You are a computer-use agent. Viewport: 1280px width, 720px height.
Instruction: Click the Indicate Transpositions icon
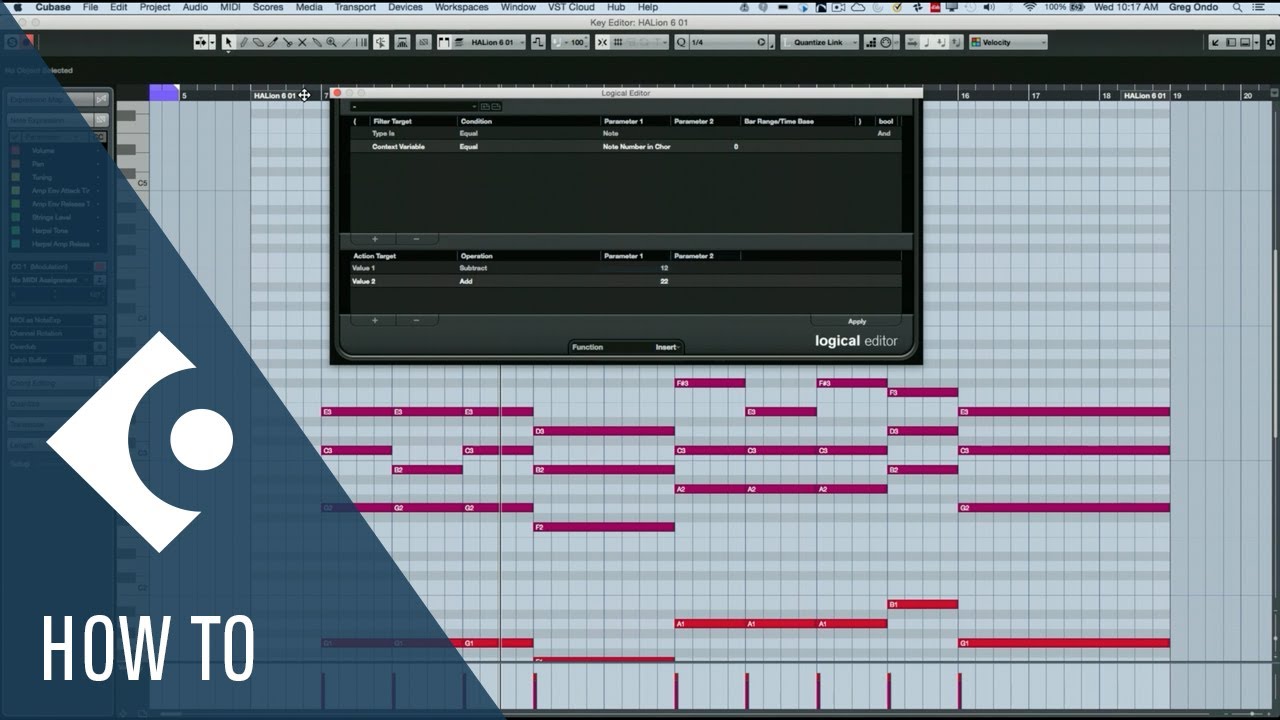pos(538,42)
